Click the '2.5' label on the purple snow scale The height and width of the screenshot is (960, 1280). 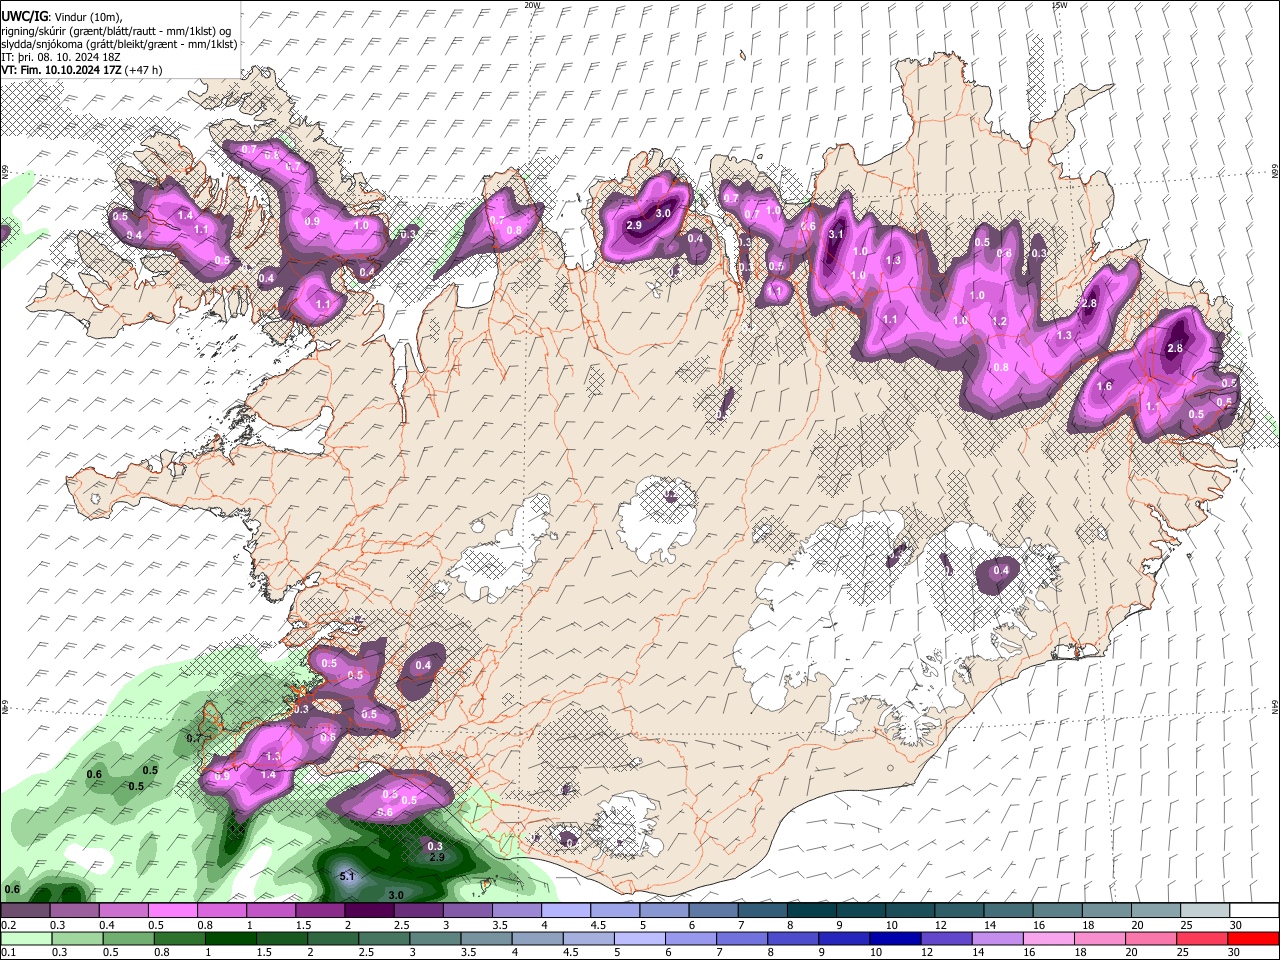[x=401, y=925]
